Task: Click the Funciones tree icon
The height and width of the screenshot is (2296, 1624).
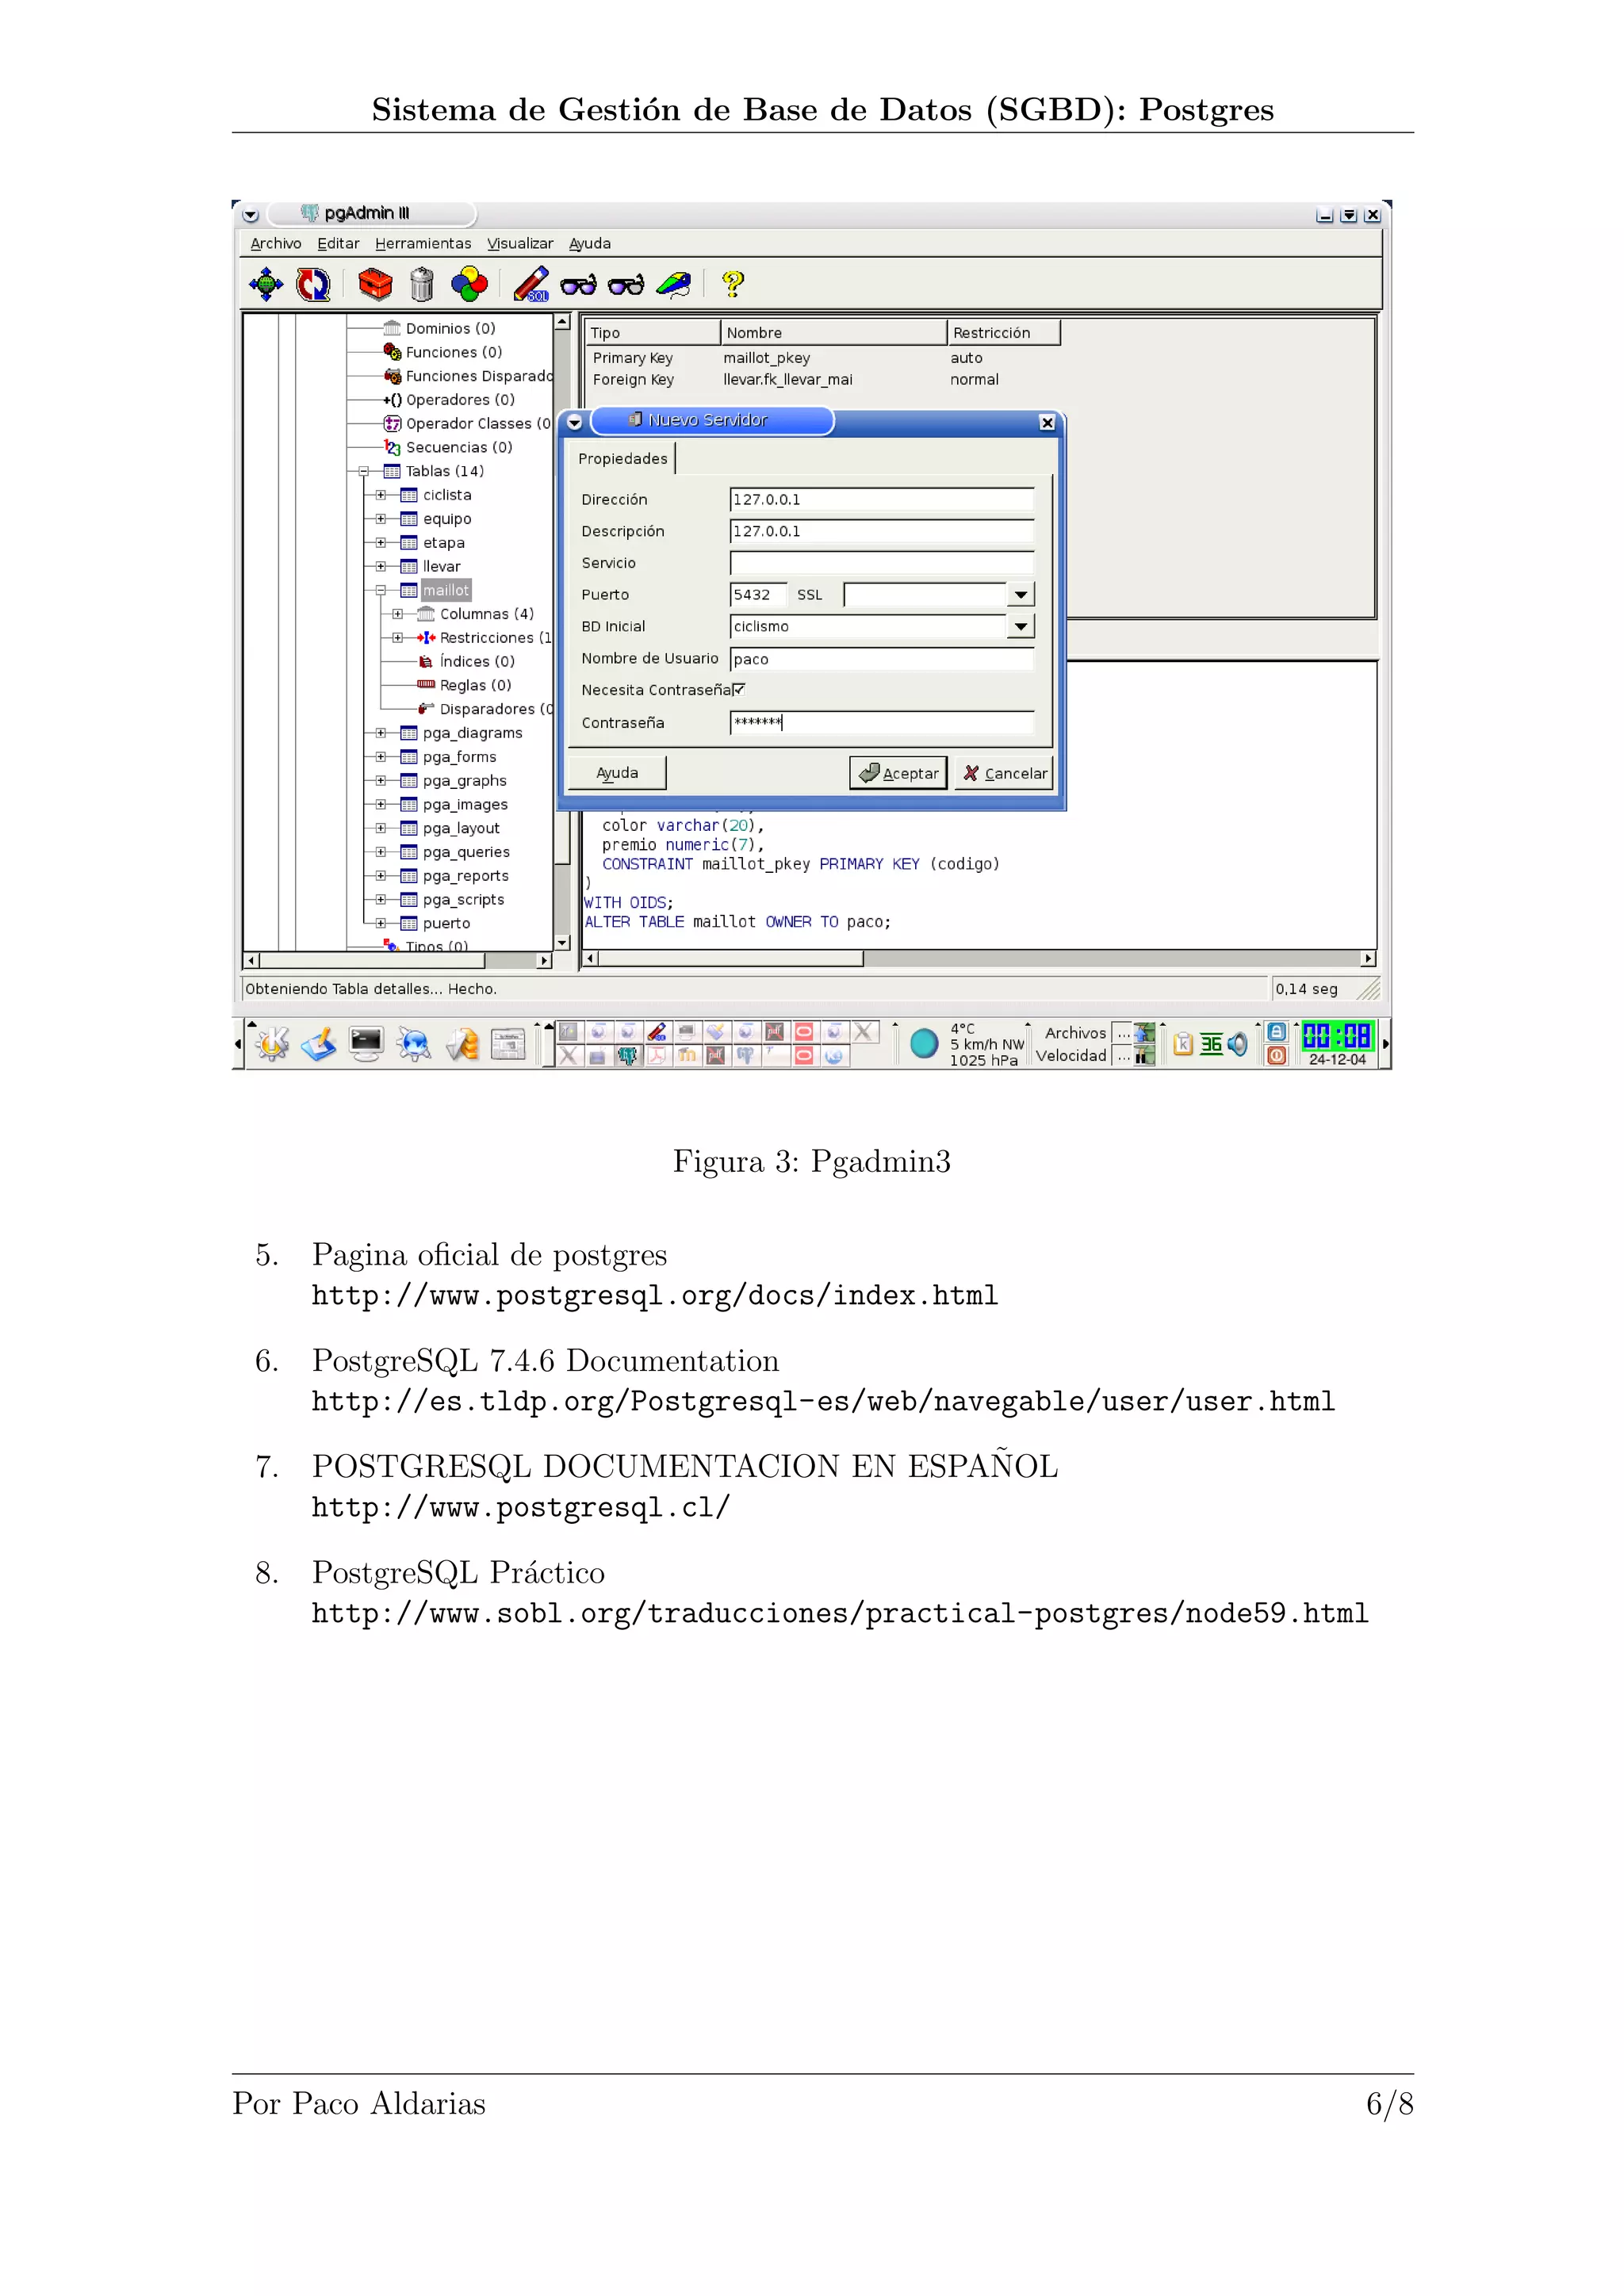Action: click(392, 352)
